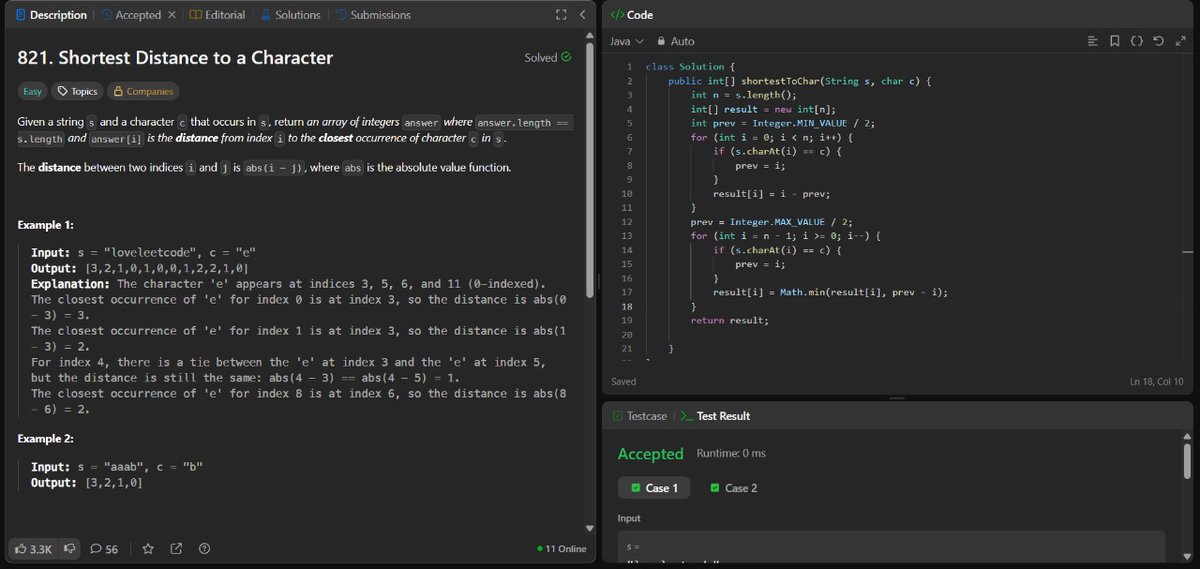The height and width of the screenshot is (569, 1200).
Task: Click the 'Example 1:' heading
Action: (x=45, y=225)
